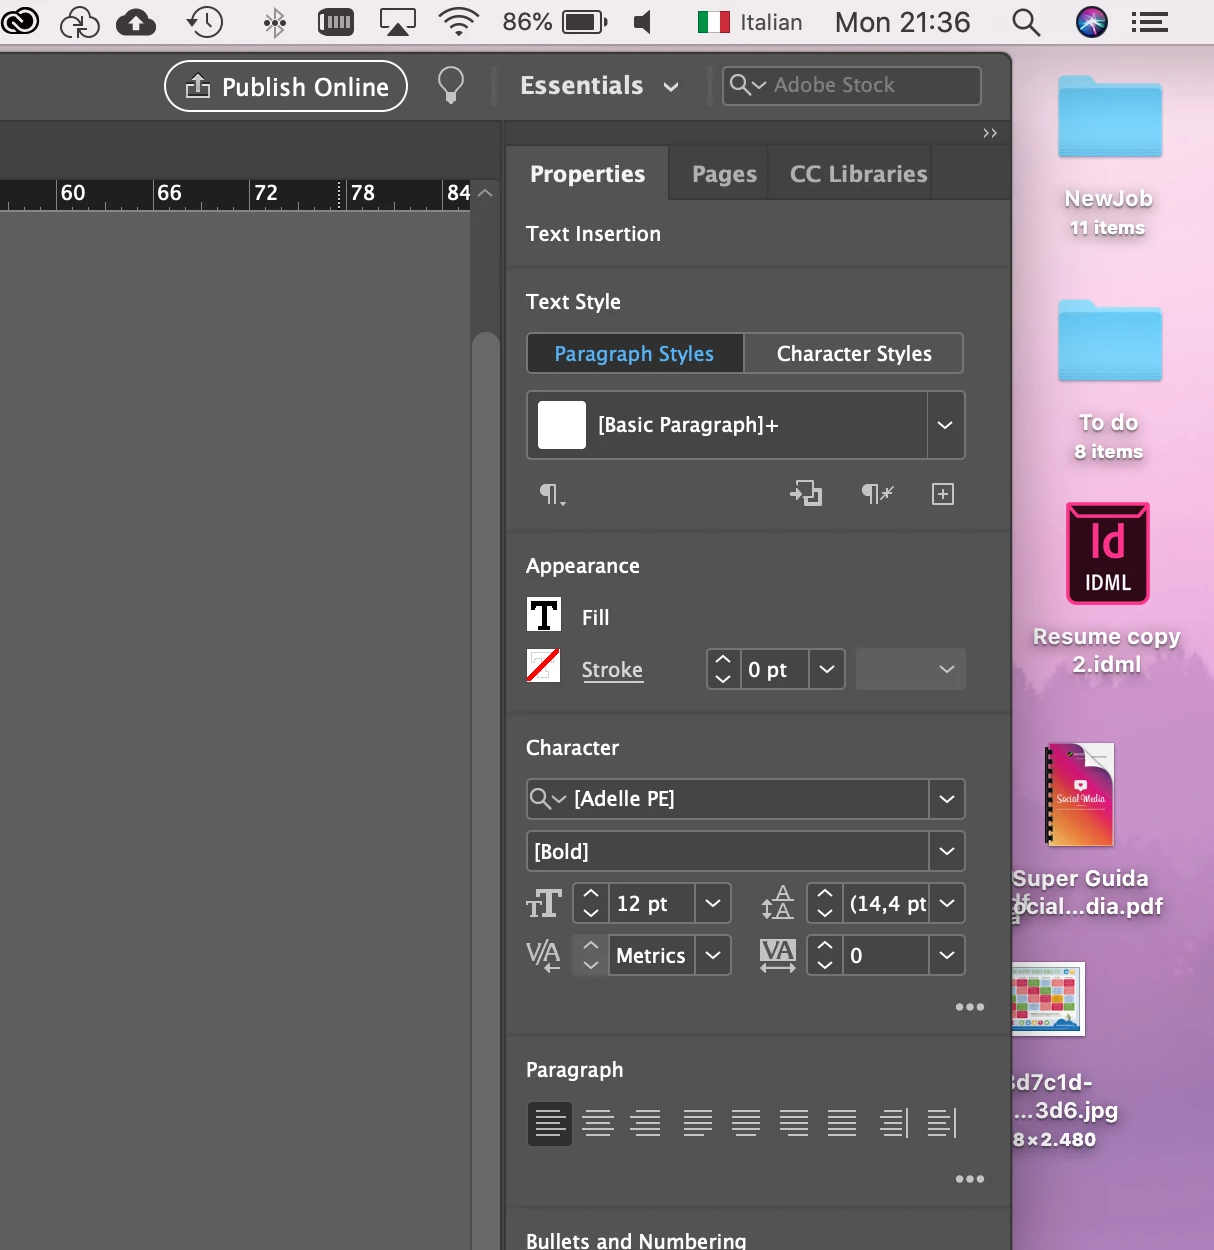Select Justify with last line centered
Screen dimensions: 1214x1250
(x=746, y=1124)
